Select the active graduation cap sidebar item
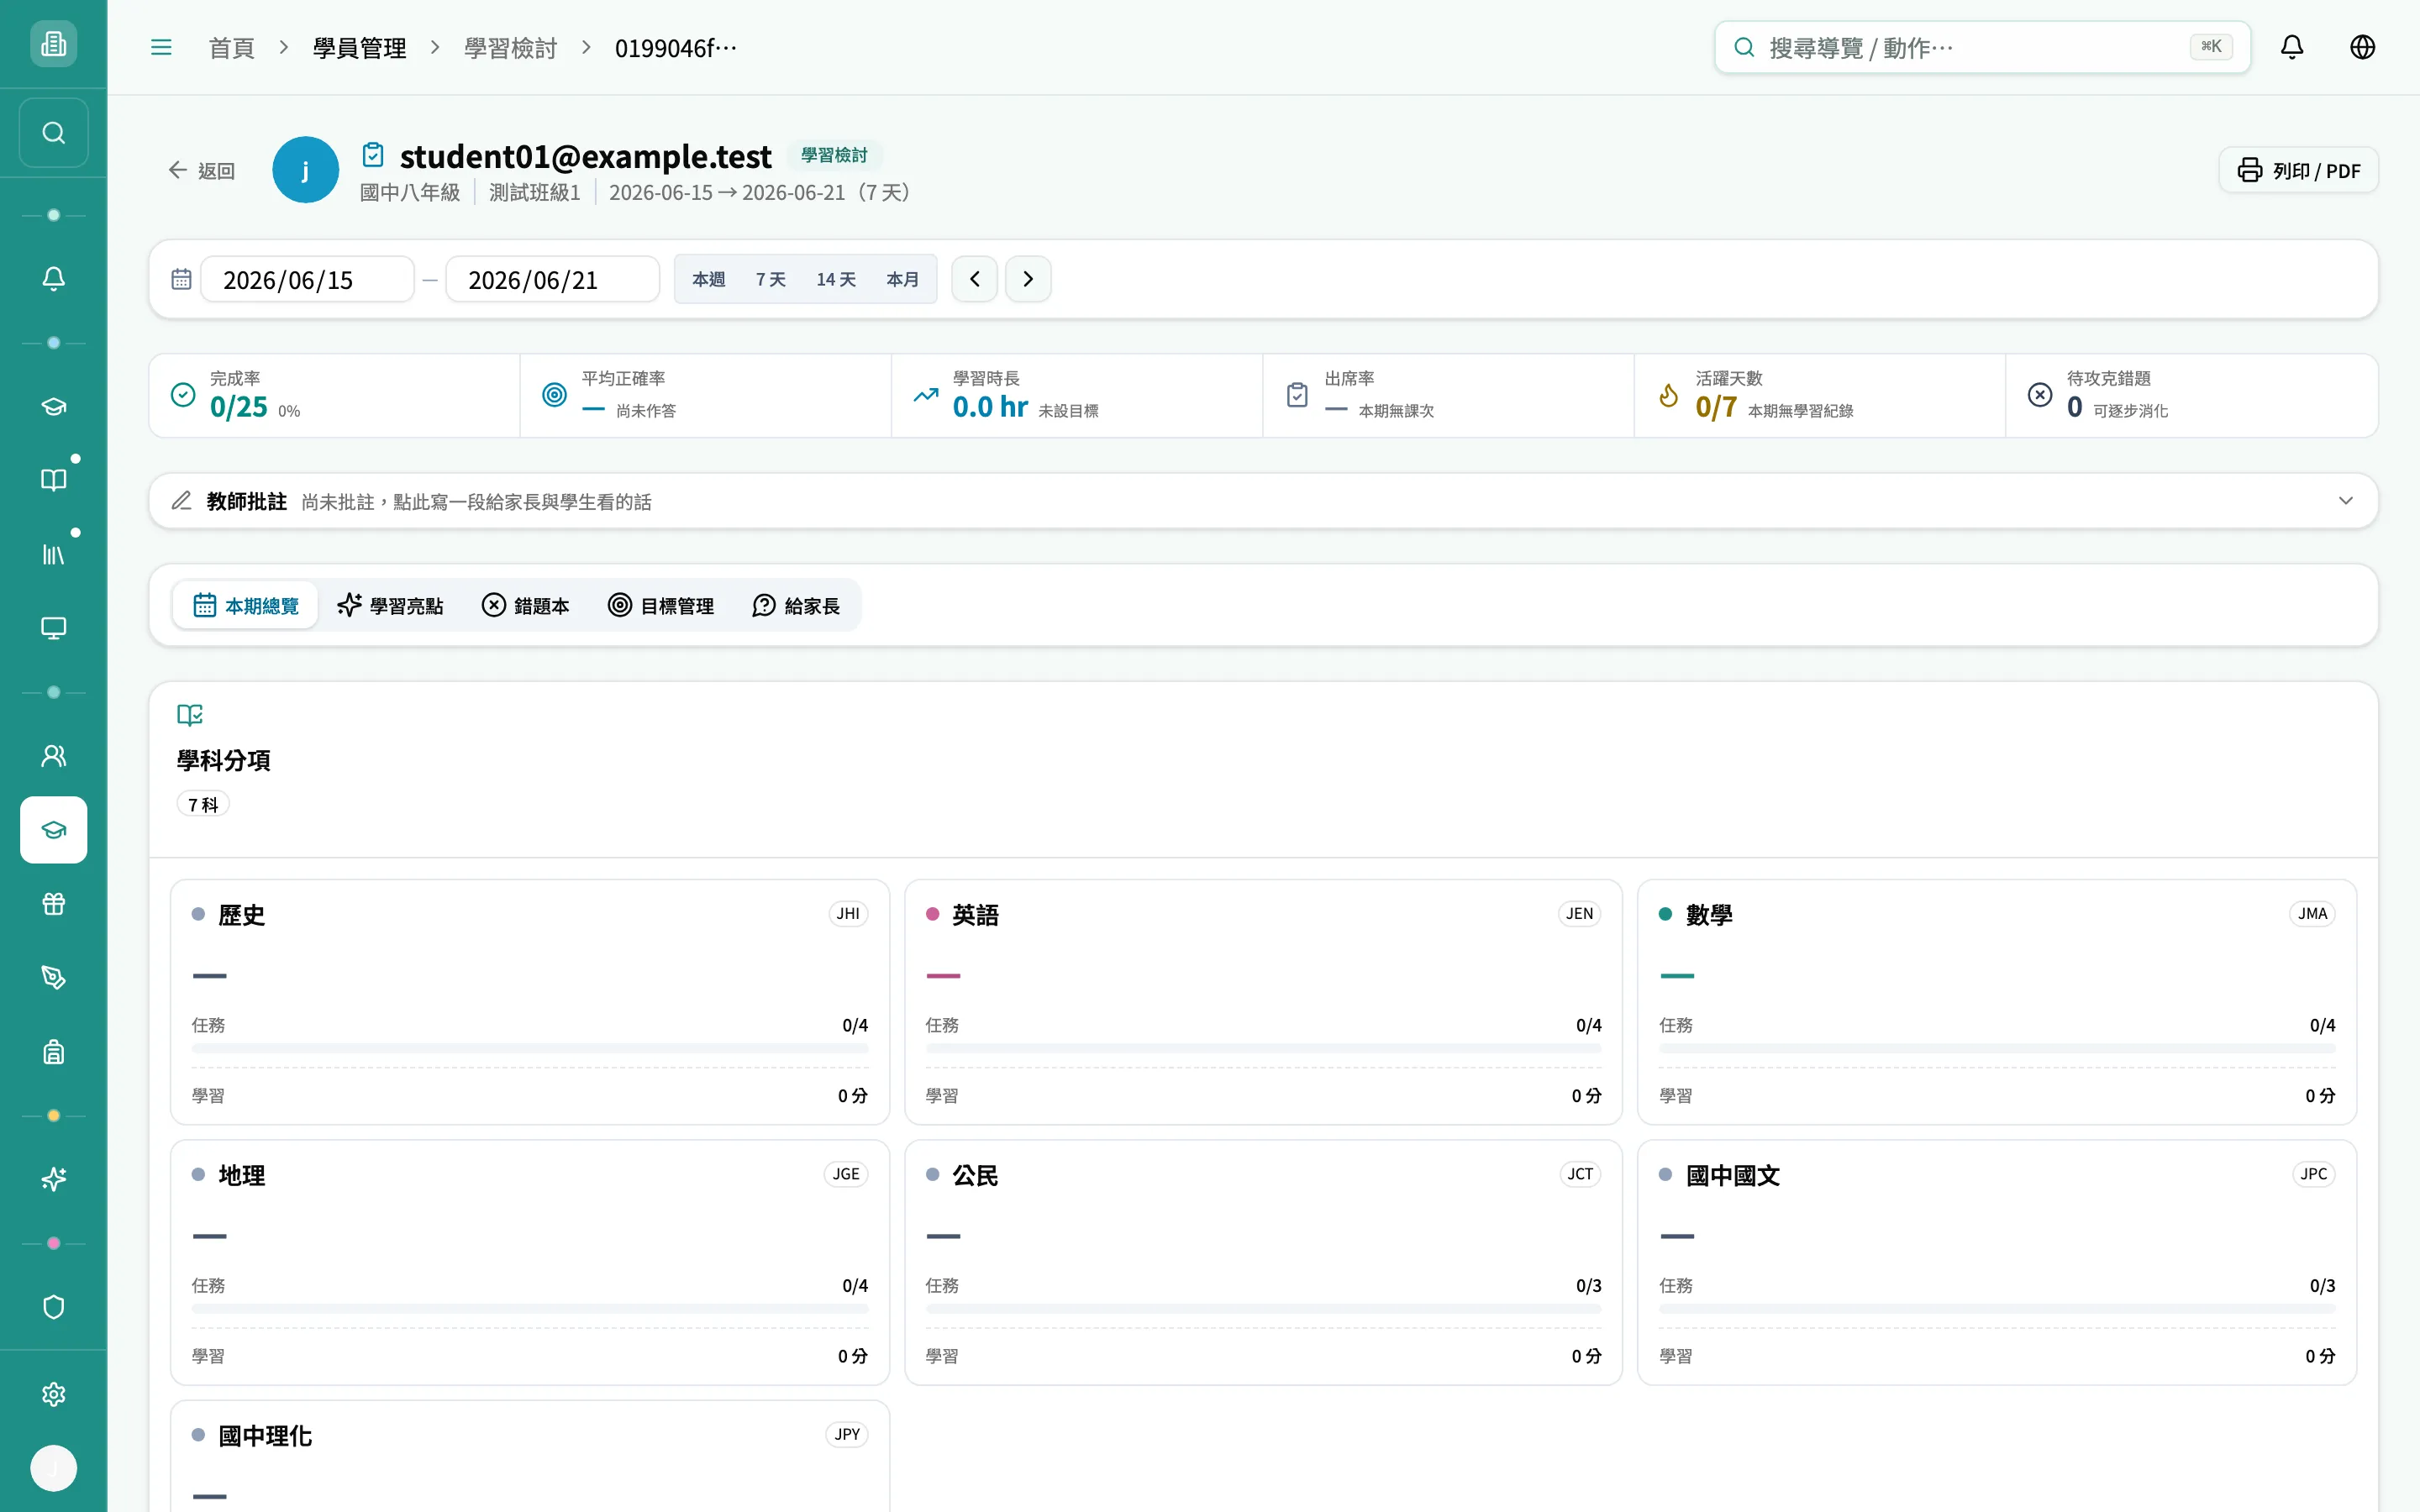Image resolution: width=2420 pixels, height=1512 pixels. click(x=53, y=830)
